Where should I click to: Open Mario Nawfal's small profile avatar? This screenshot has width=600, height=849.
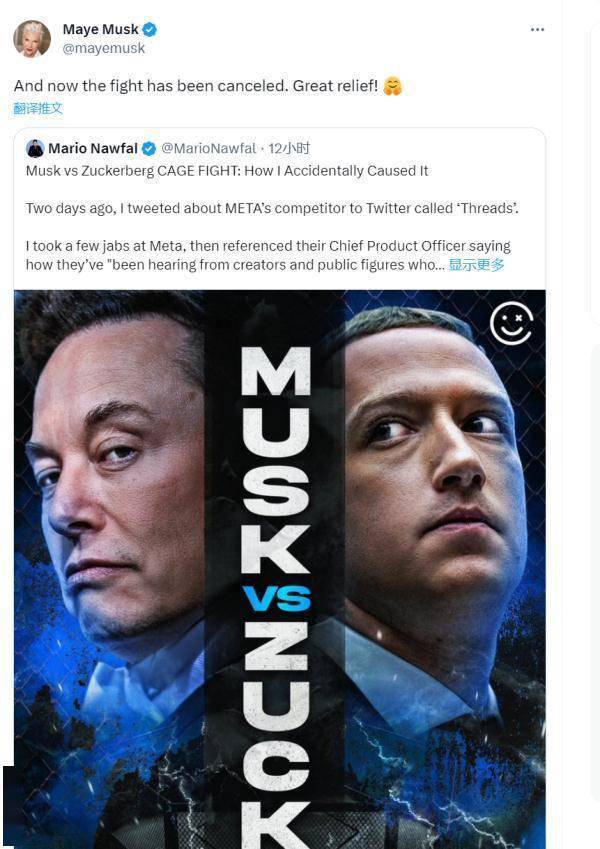point(35,148)
